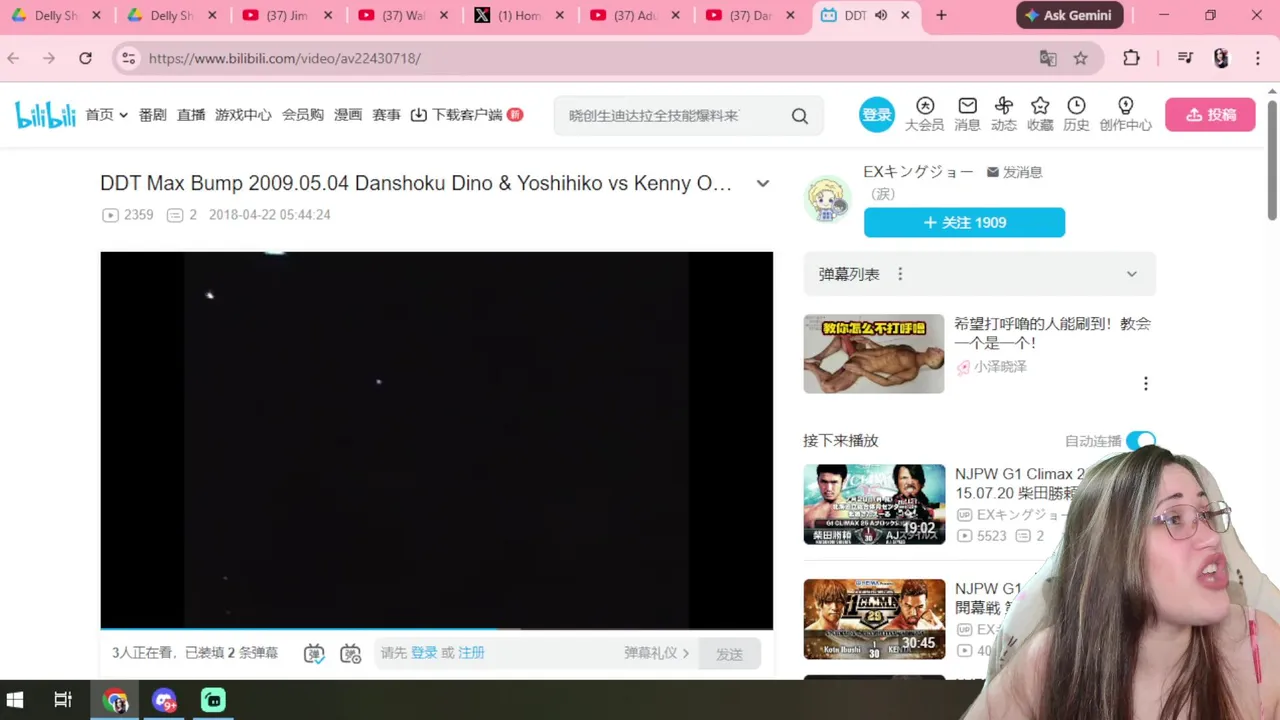This screenshot has width=1280, height=720.
Task: Open 赛事 nav item
Action: coord(386,115)
